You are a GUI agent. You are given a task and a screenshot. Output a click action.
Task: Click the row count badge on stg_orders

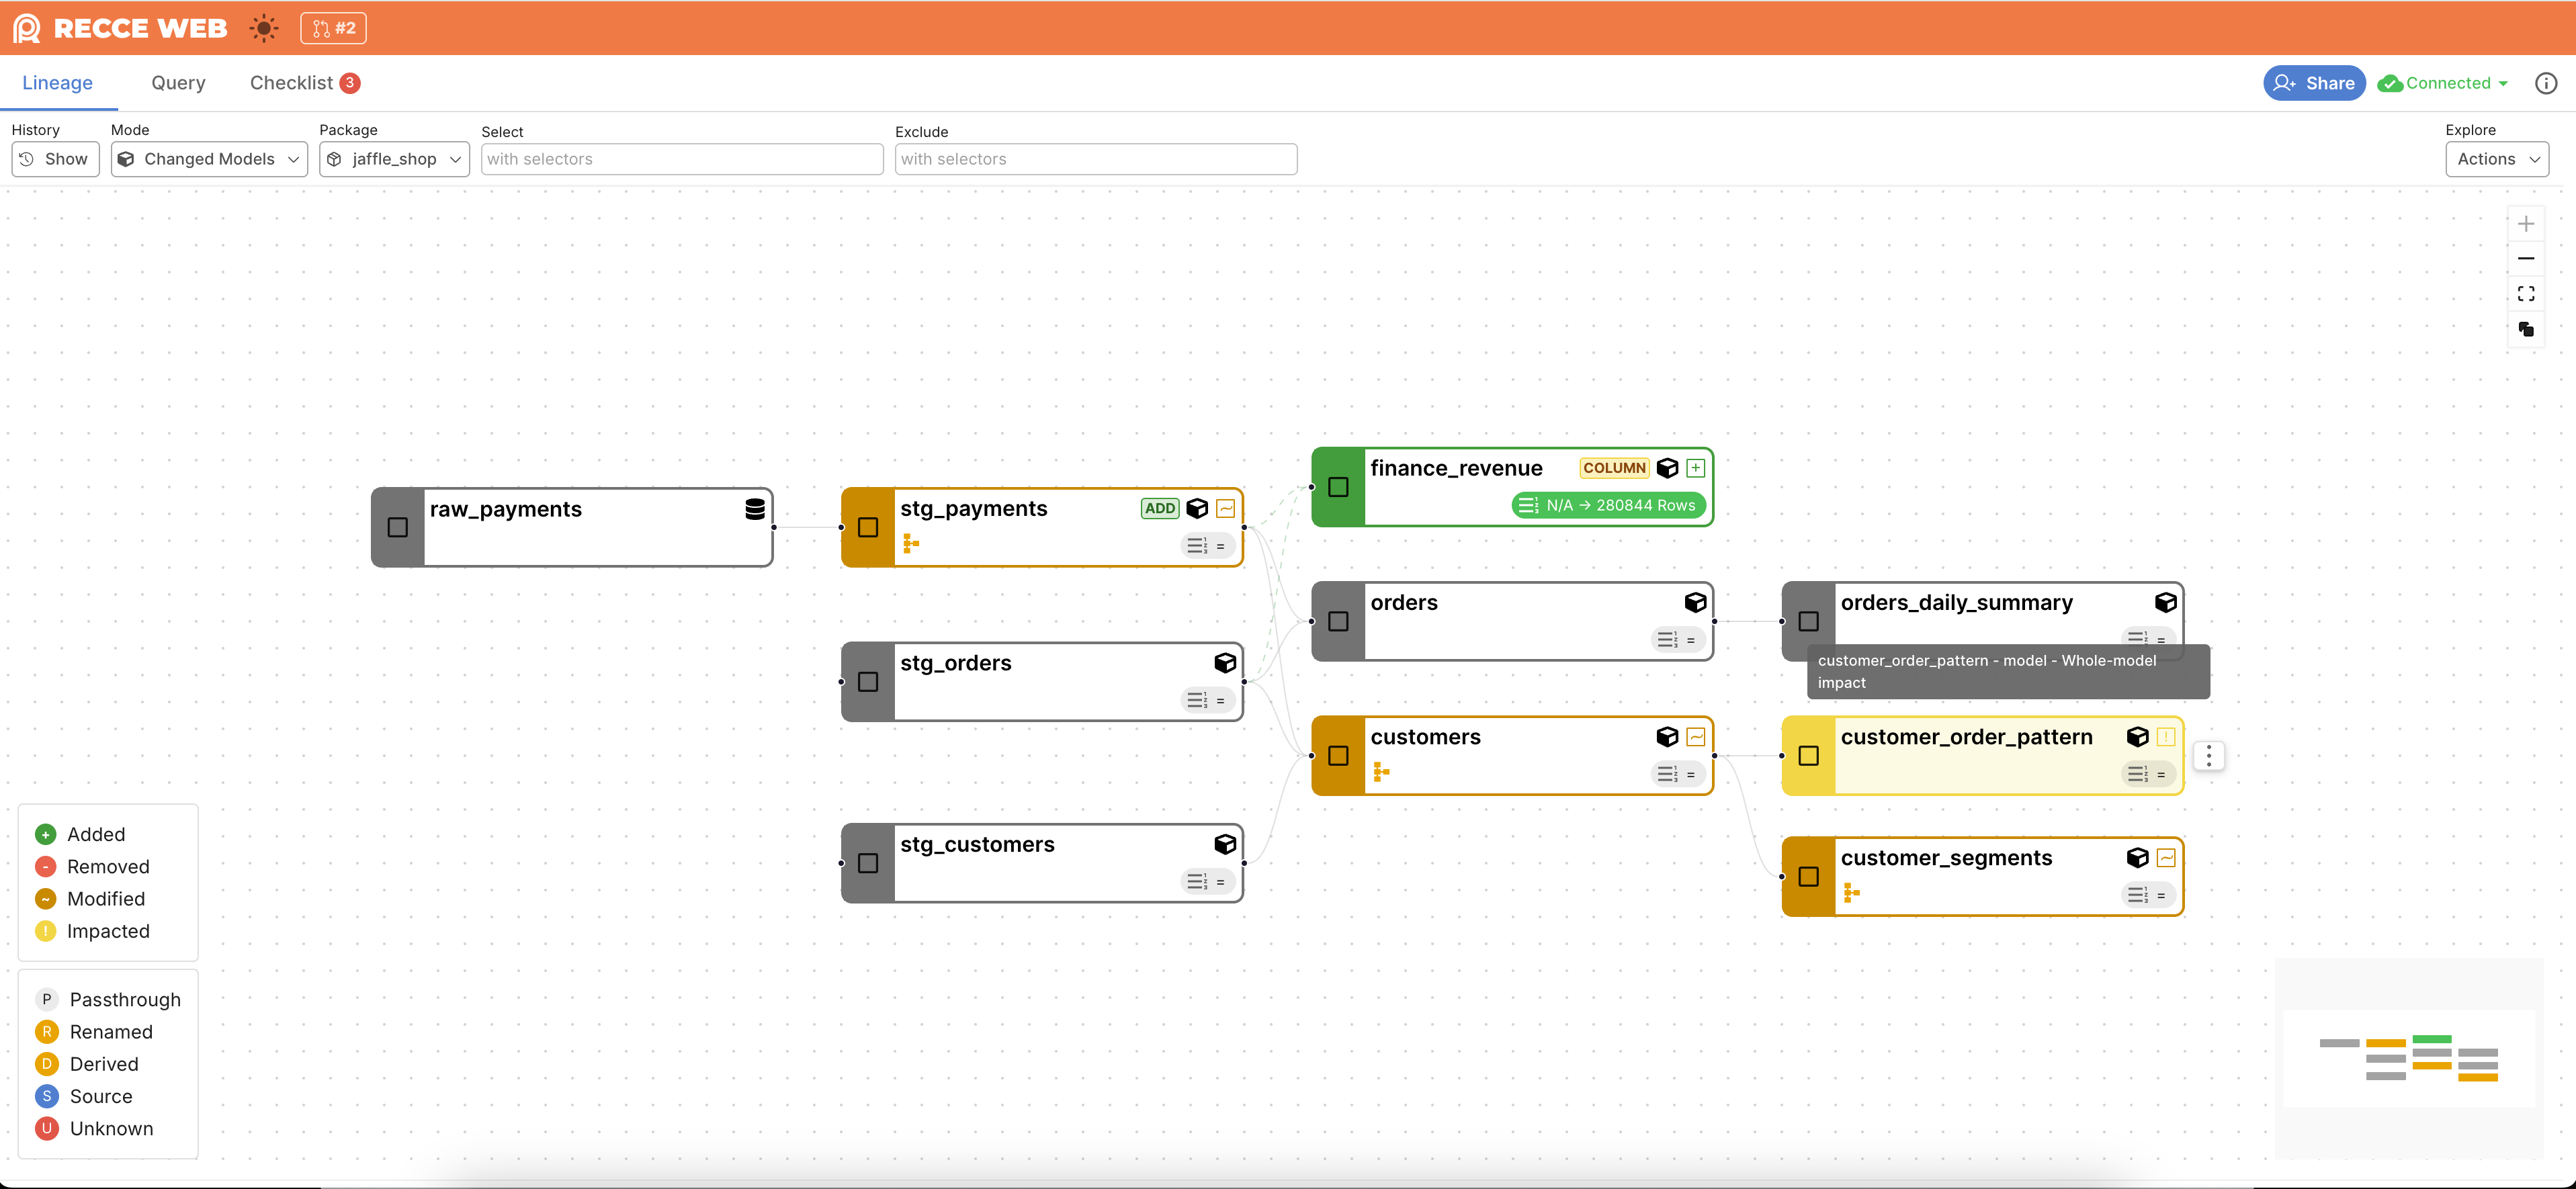1208,701
